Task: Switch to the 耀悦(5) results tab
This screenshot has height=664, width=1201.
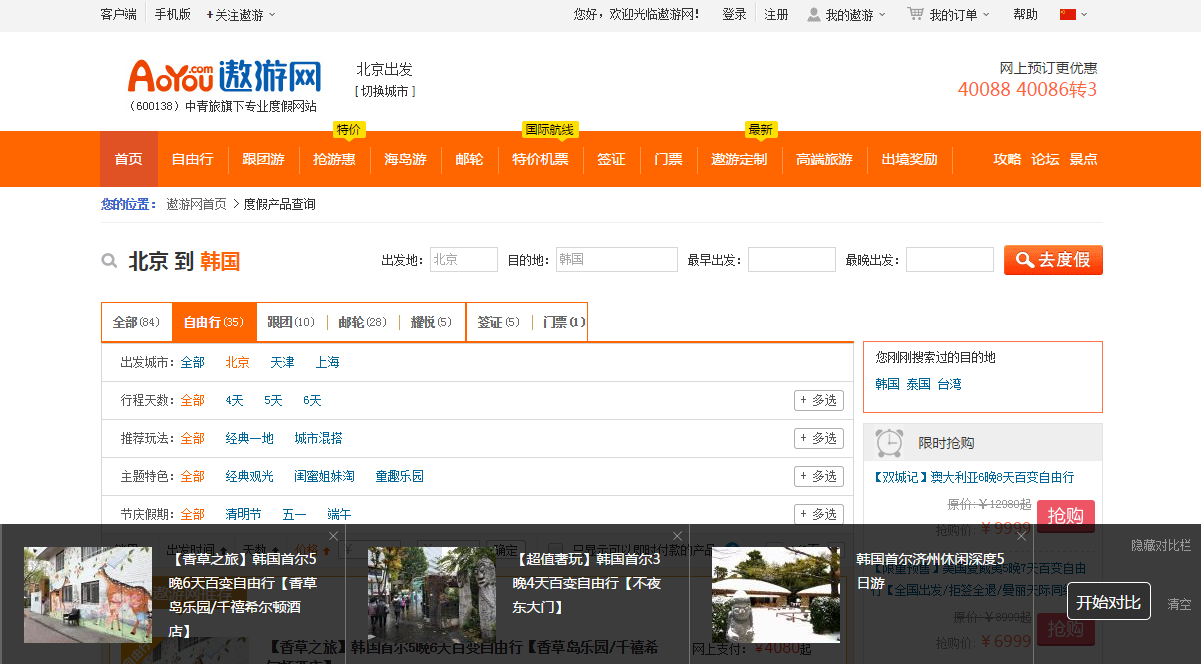Action: (431, 322)
